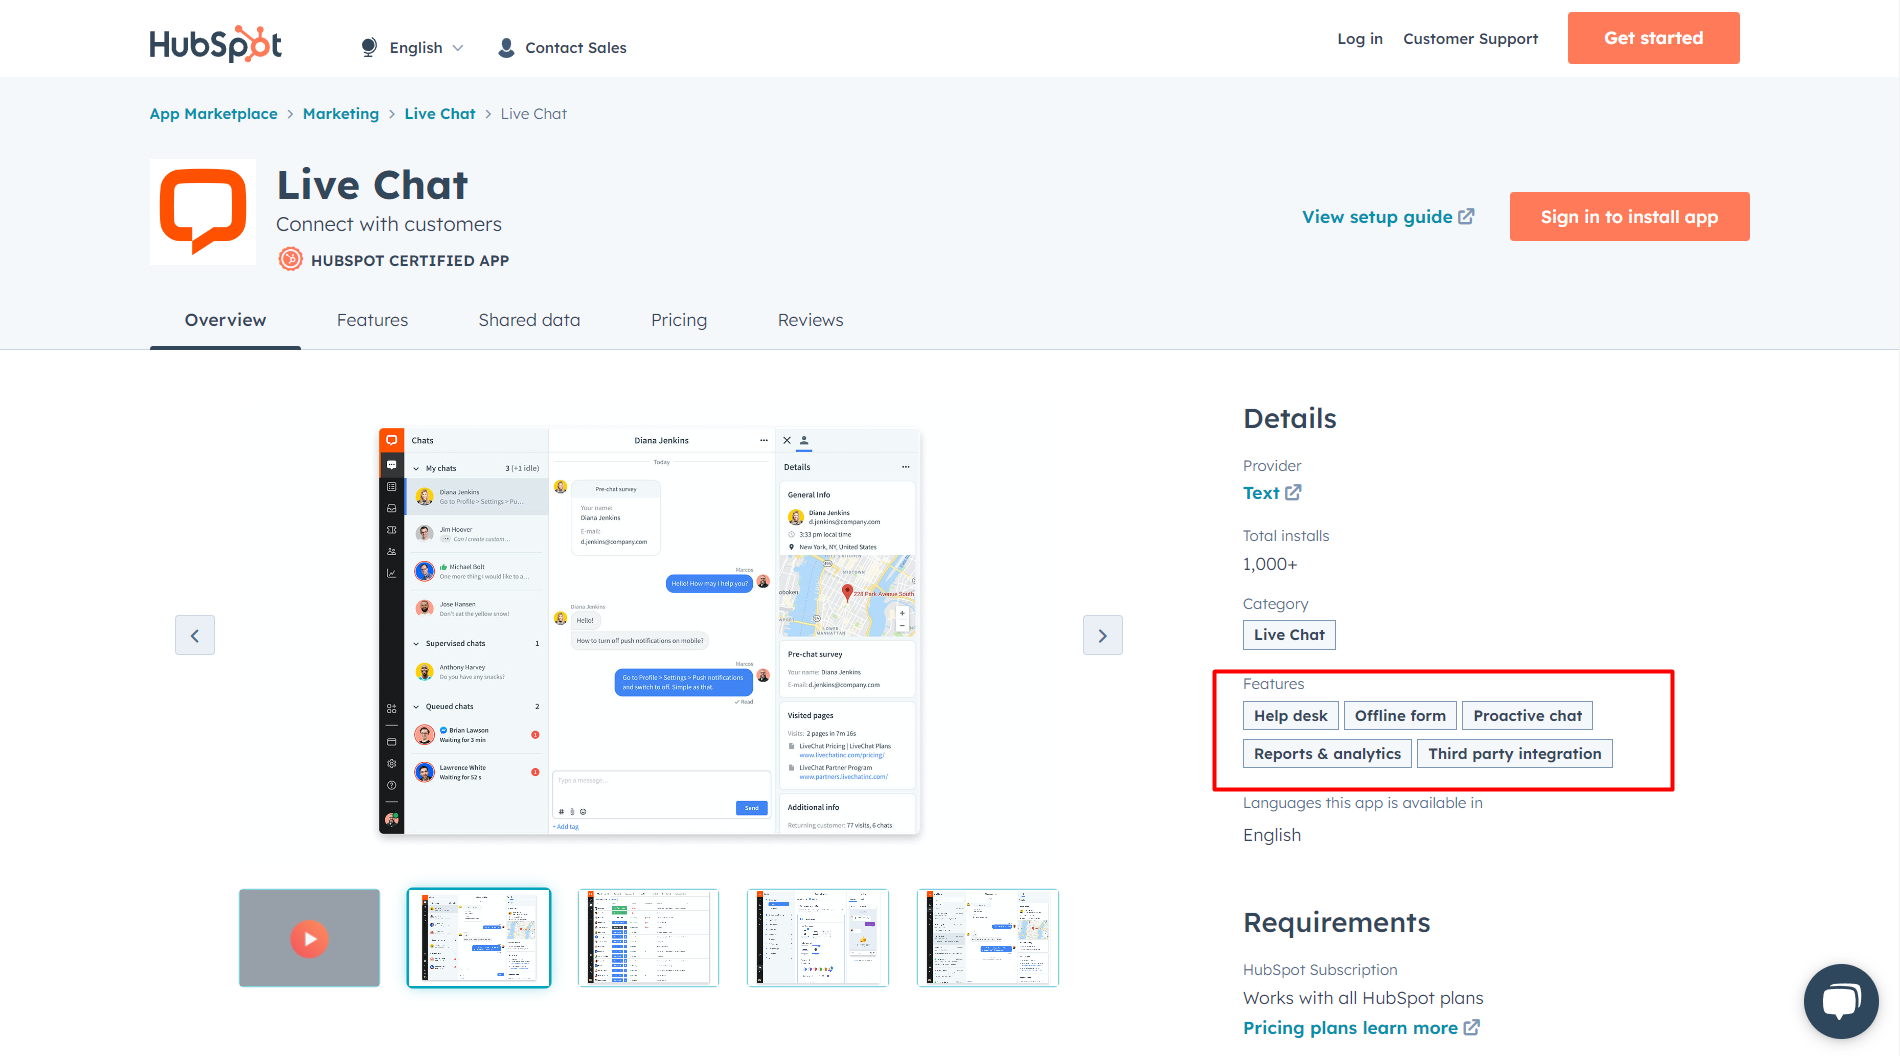Show previous carousel slide
The height and width of the screenshot is (1056, 1900).
click(195, 635)
